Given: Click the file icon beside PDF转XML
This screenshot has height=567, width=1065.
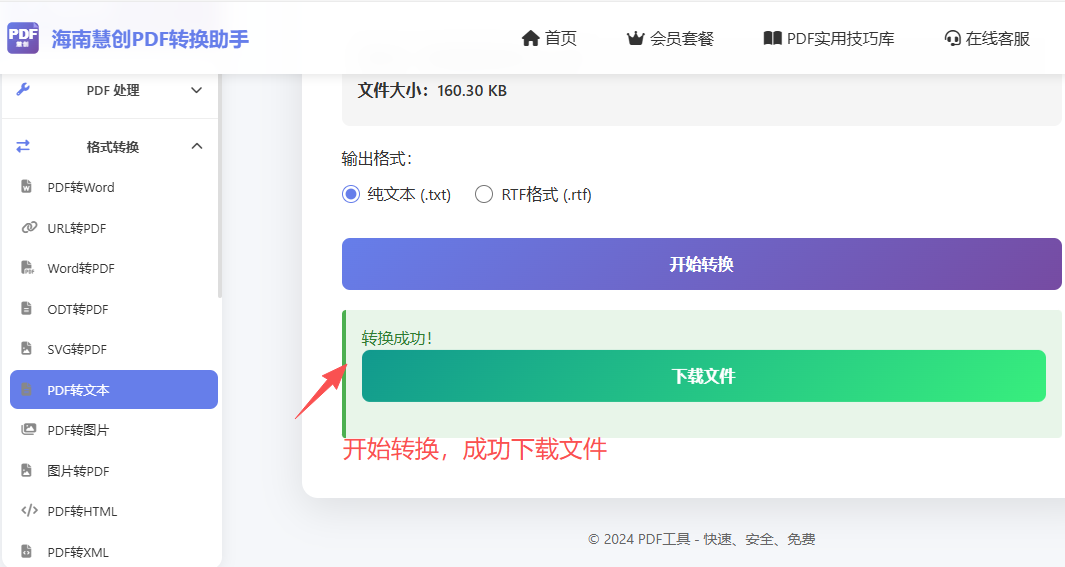Looking at the screenshot, I should [x=26, y=551].
